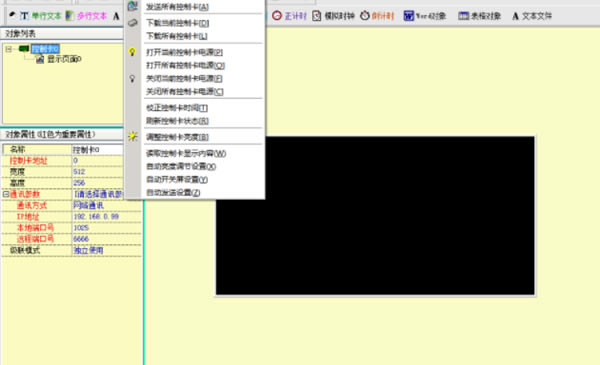Viewport: 600px width, 365px height.
Task: Click the 本地端口号 value 1025
Action: coord(106,228)
